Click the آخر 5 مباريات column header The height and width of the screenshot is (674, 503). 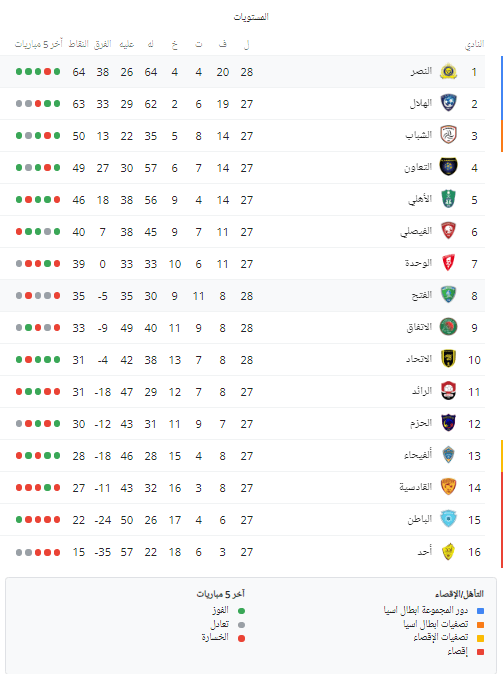[x=39, y=44]
